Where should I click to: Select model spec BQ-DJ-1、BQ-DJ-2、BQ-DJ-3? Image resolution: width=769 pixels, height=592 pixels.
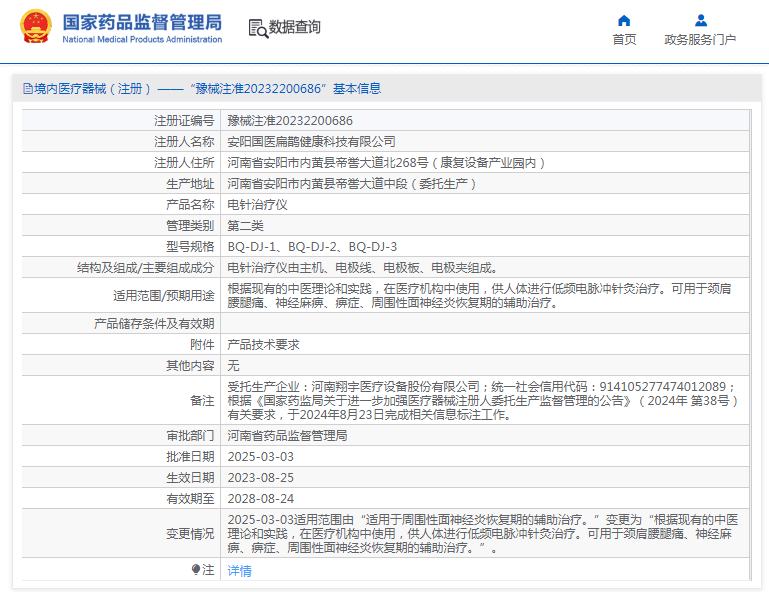[x=312, y=247]
